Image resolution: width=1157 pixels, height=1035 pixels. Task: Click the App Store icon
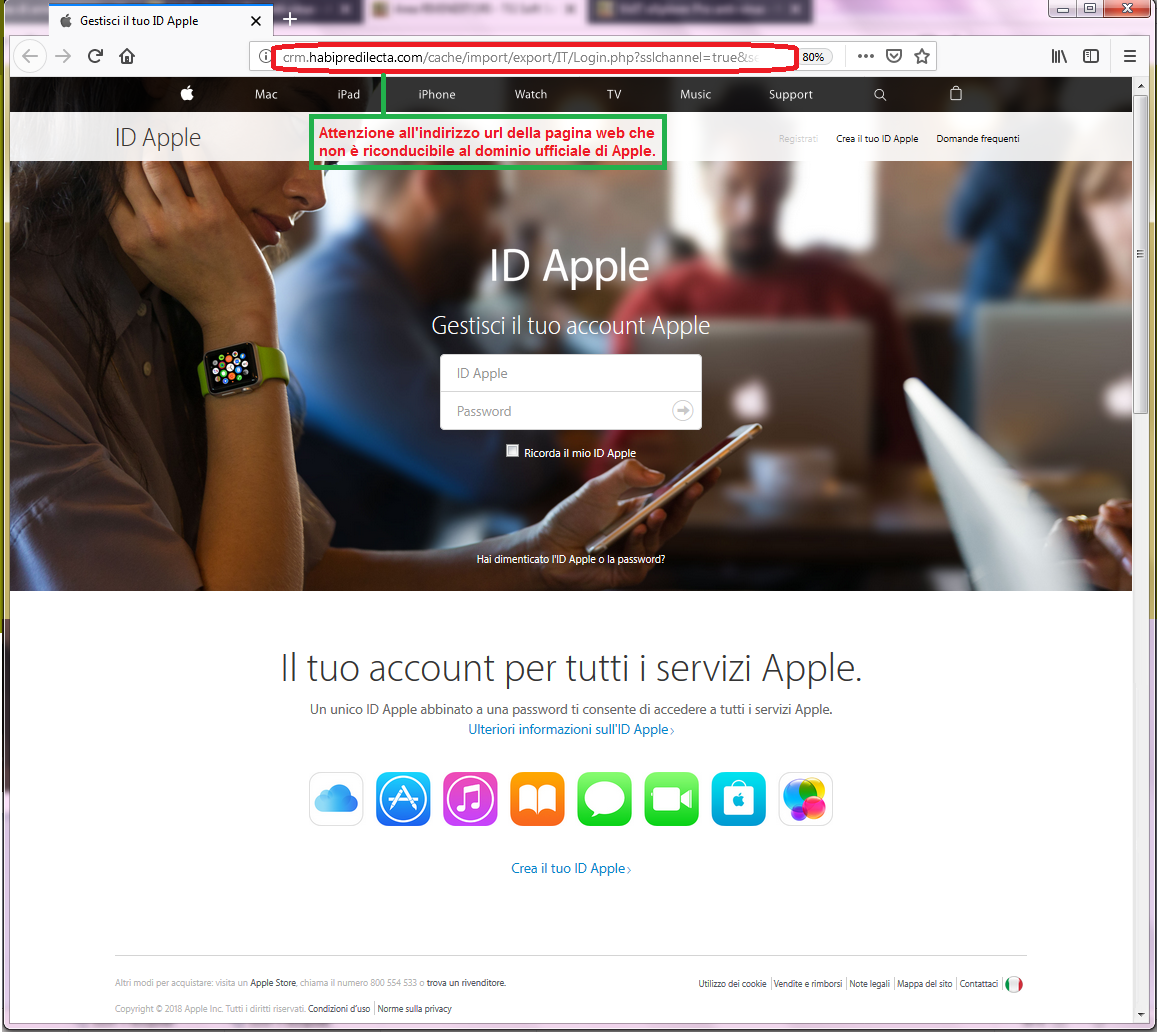tap(403, 799)
